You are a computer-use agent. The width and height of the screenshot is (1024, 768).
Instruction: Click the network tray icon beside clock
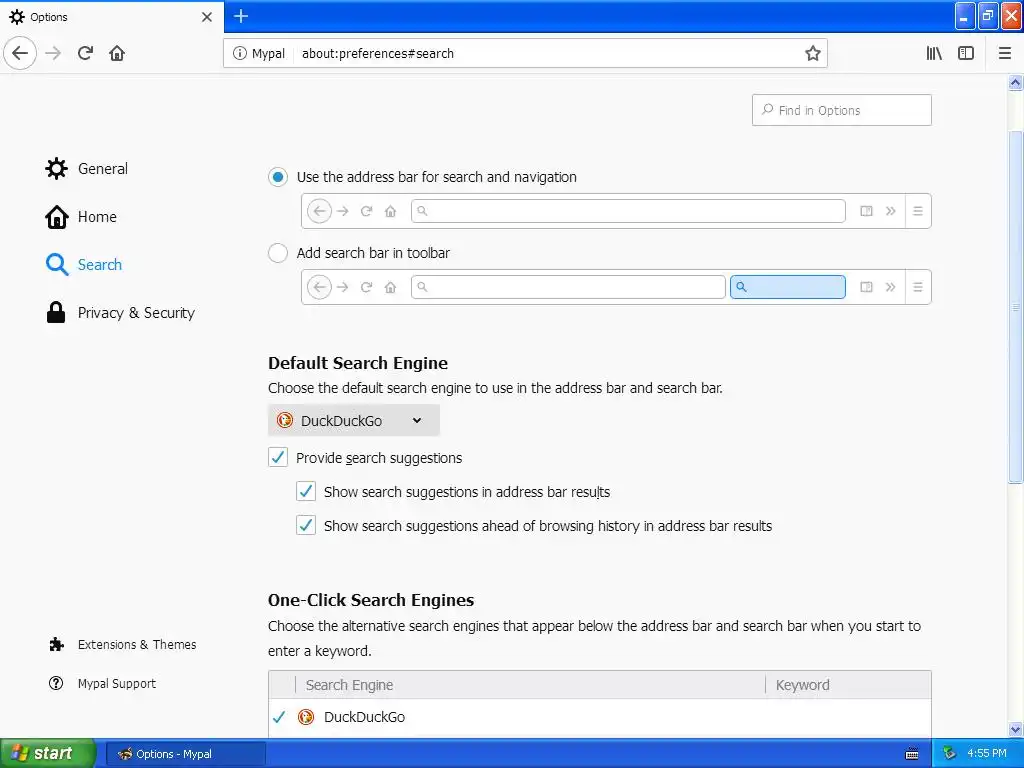click(950, 754)
